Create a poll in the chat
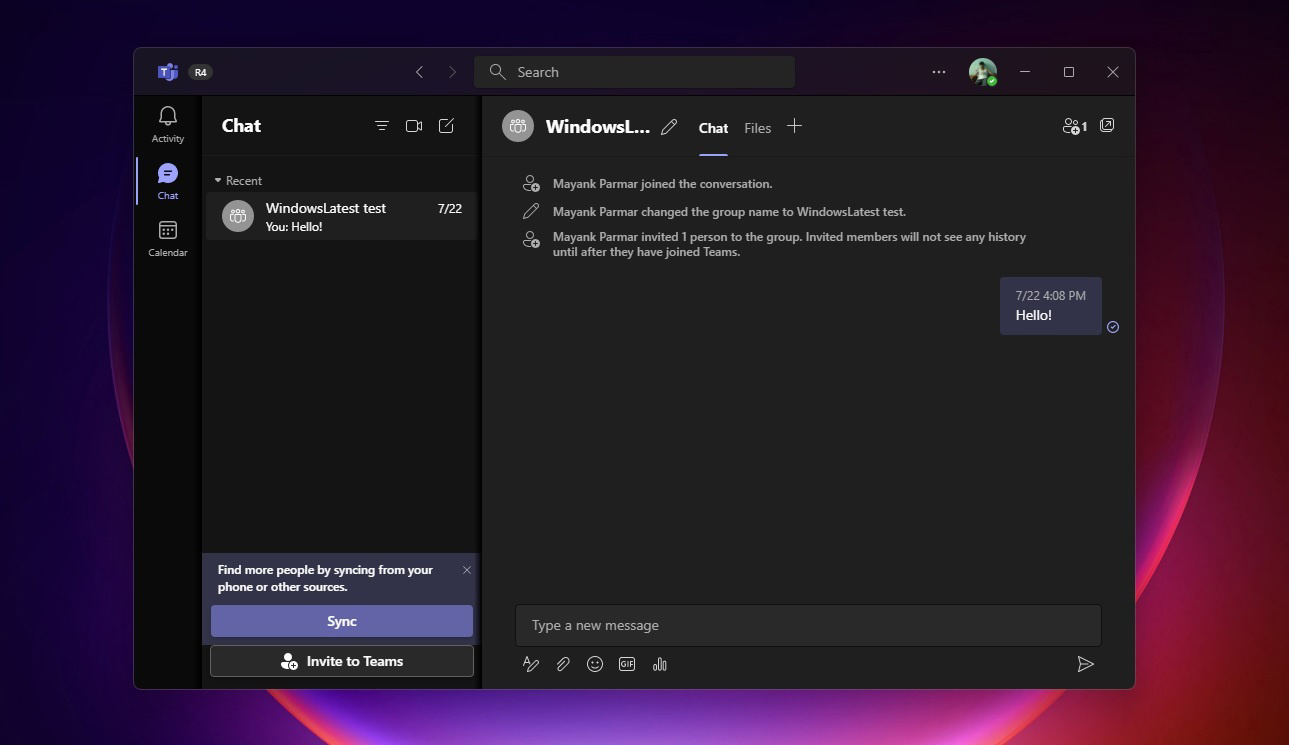Screen dimensions: 1289x745 point(659,664)
